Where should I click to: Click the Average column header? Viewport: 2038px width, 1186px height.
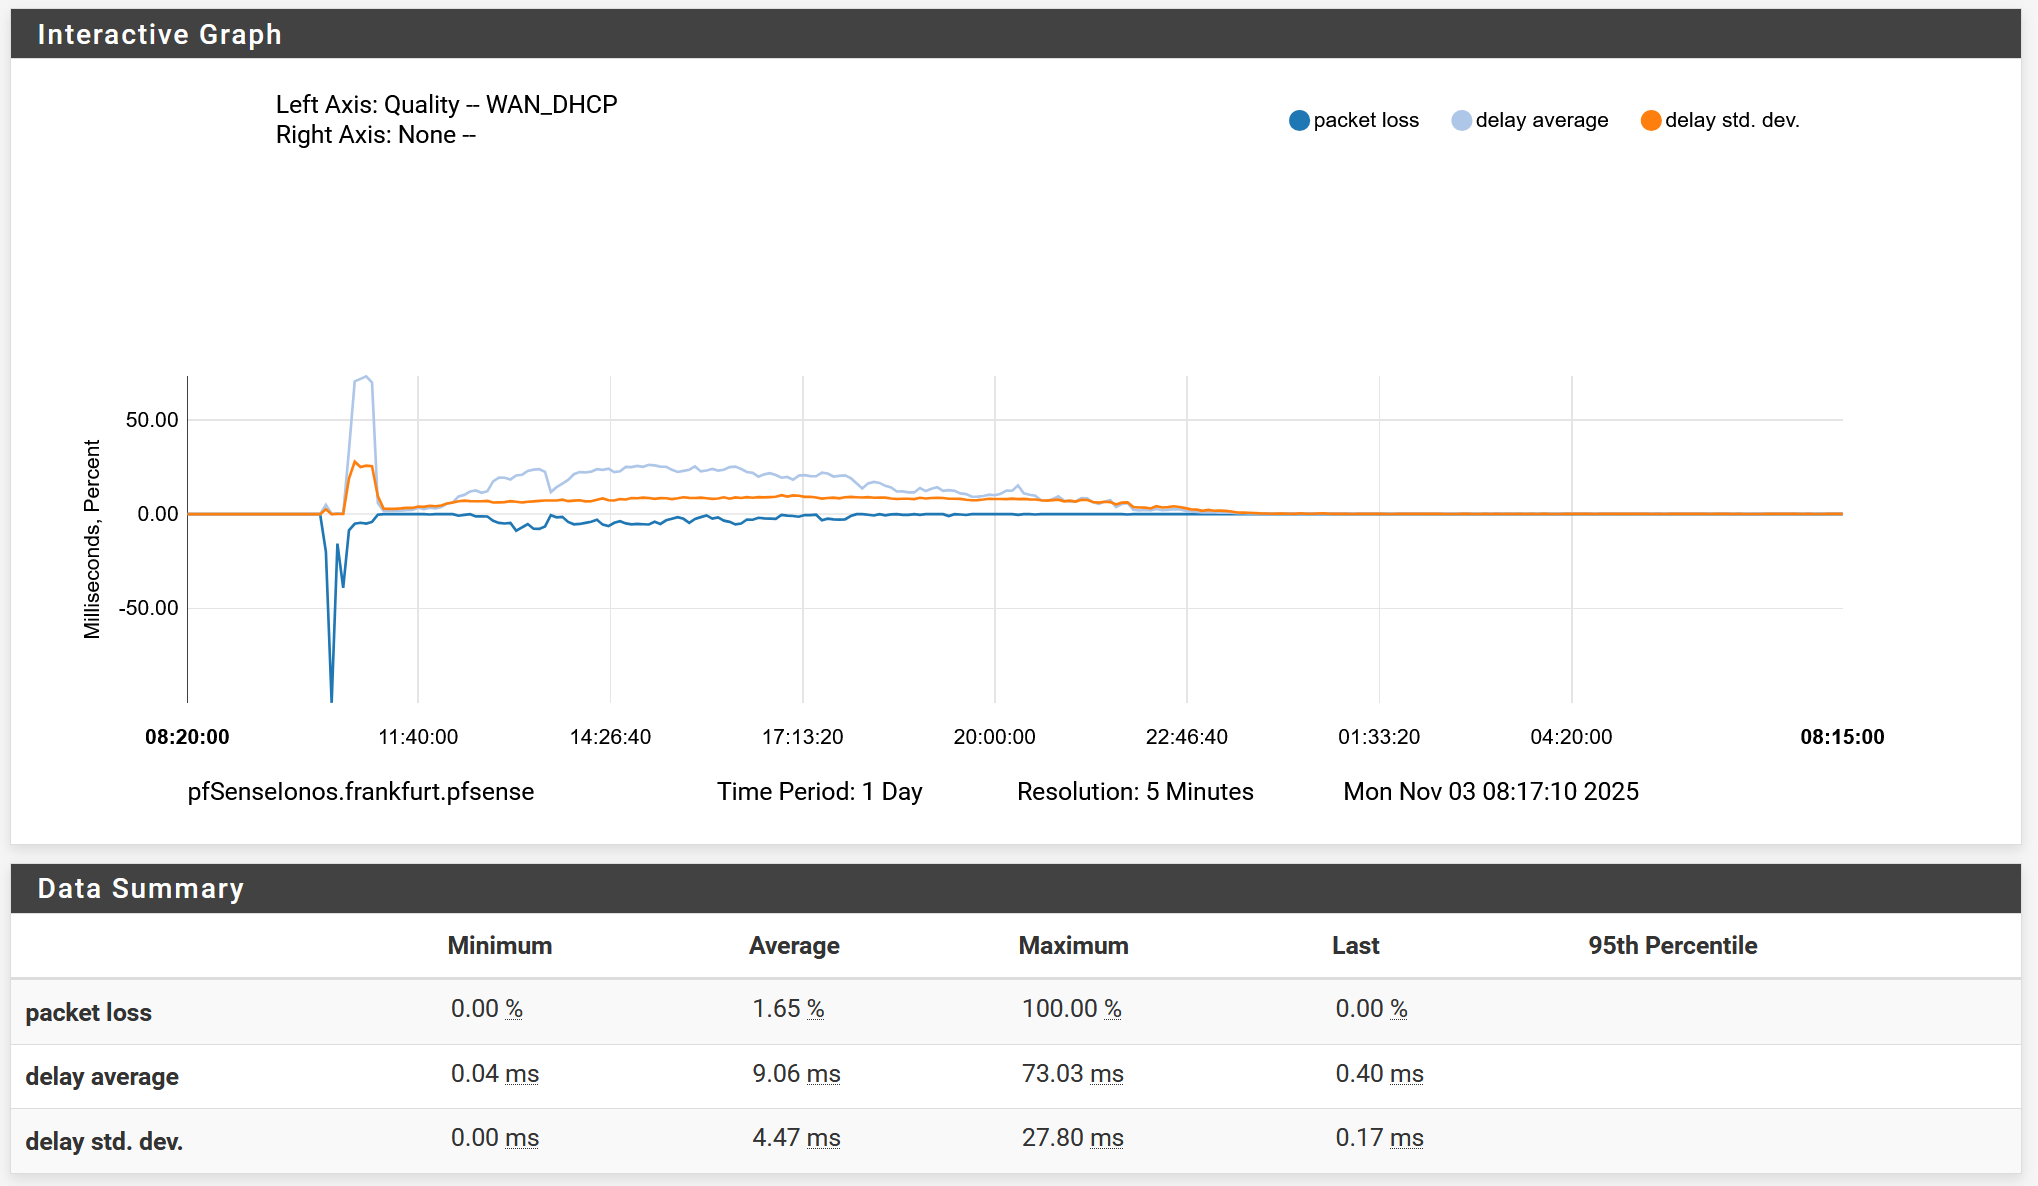[794, 946]
